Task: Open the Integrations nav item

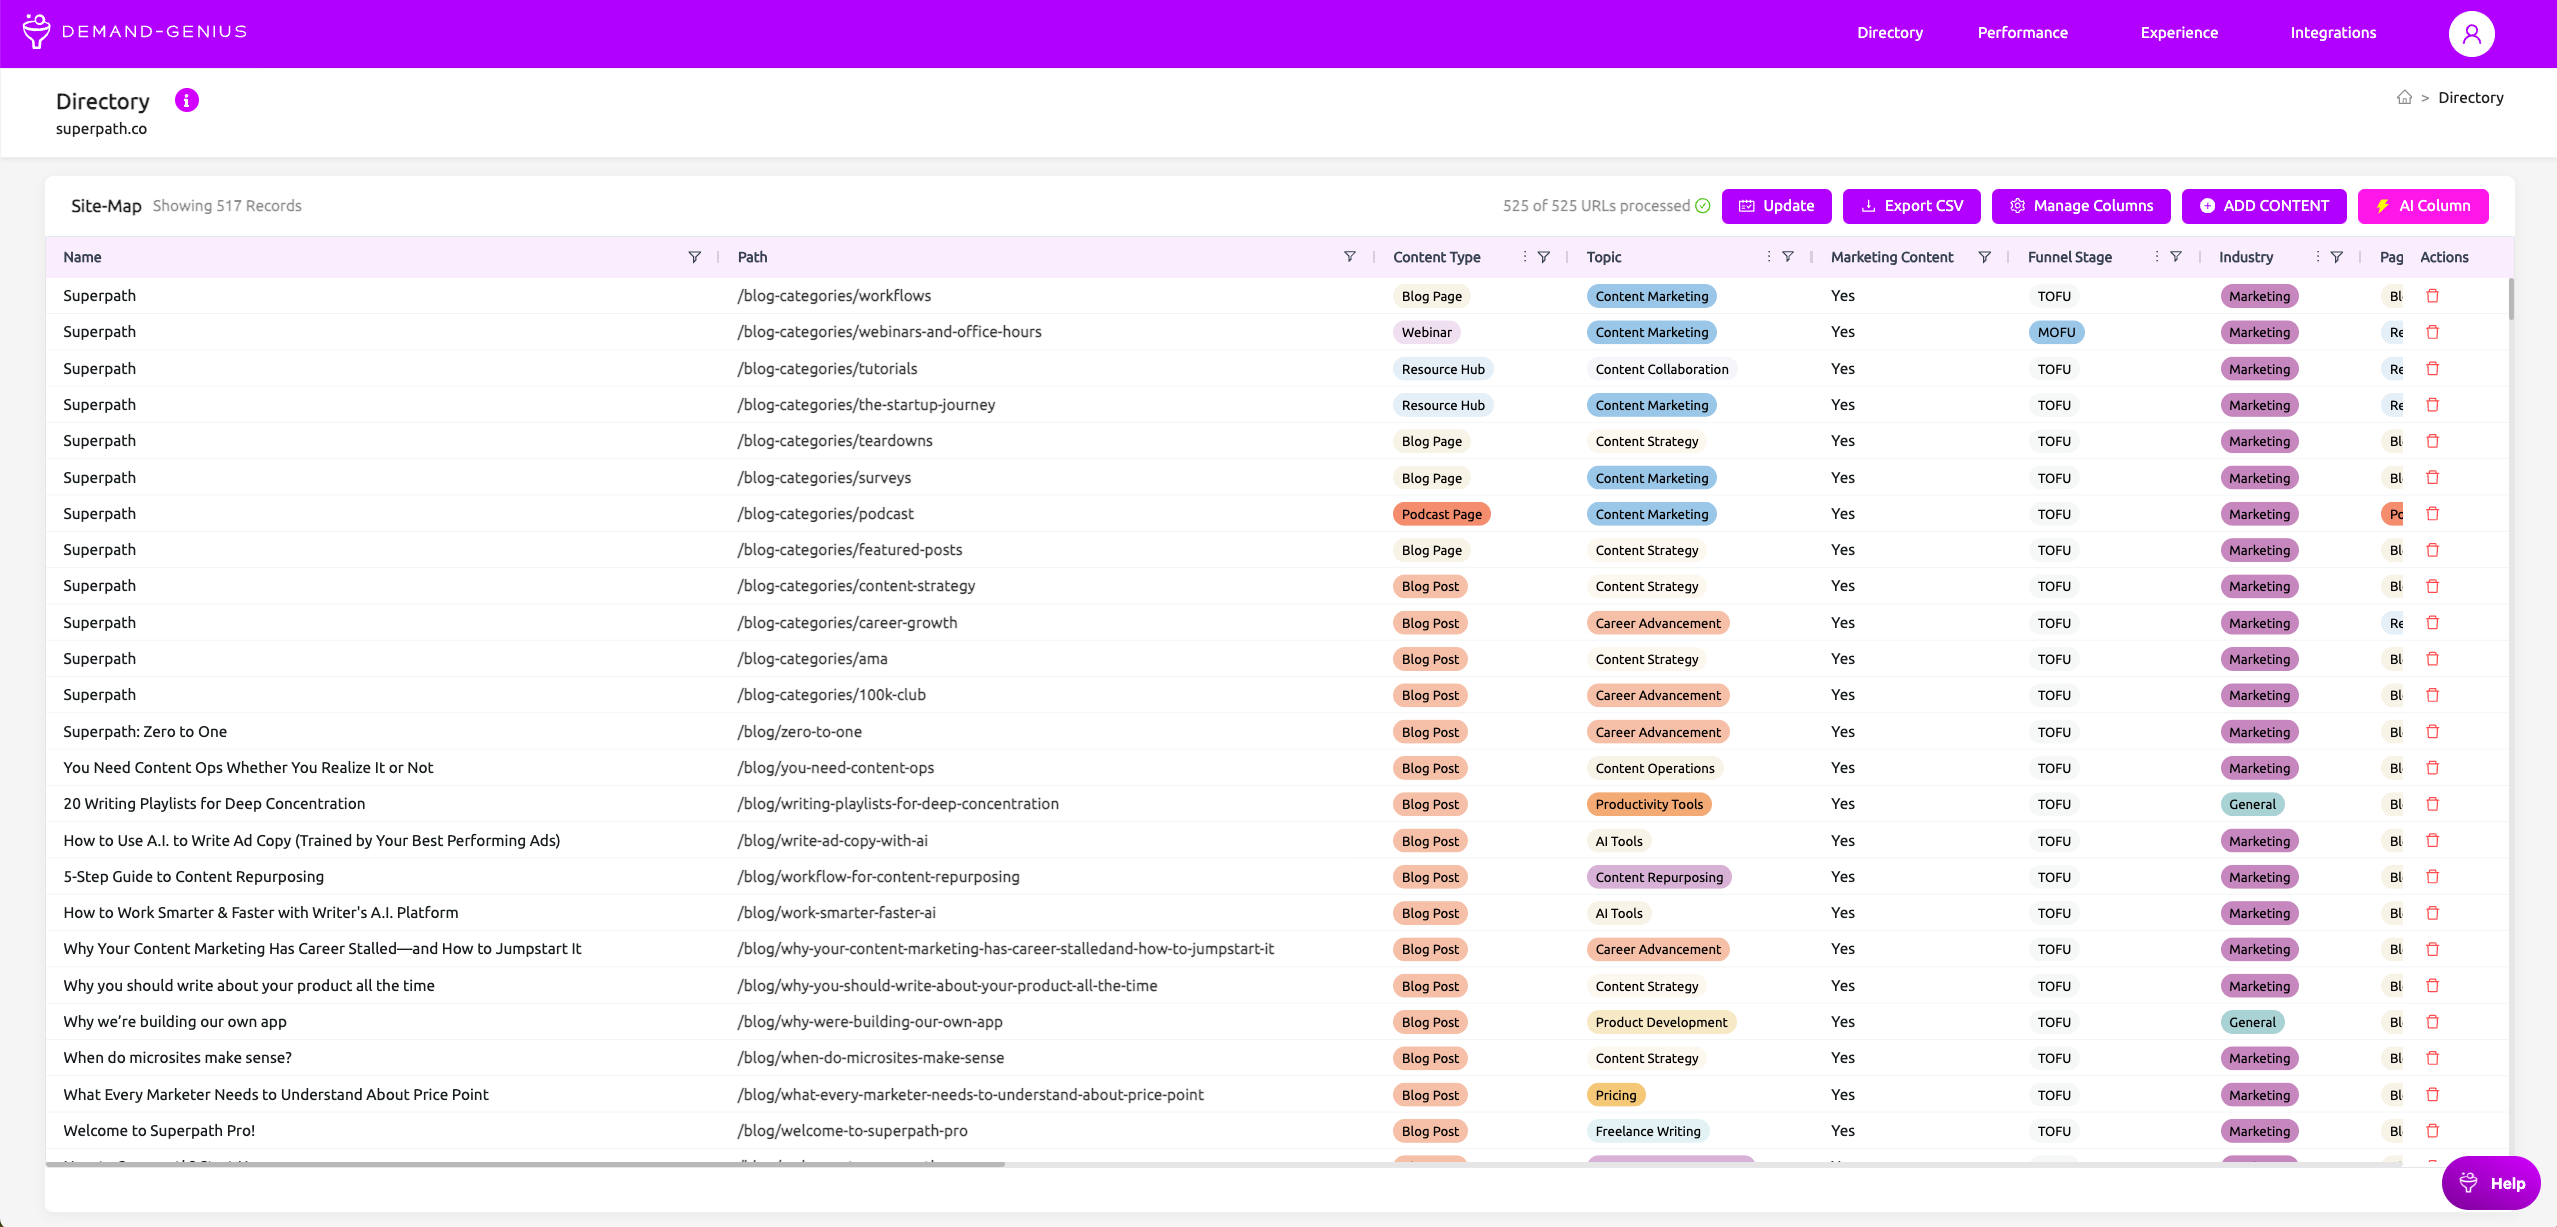Action: click(2333, 33)
